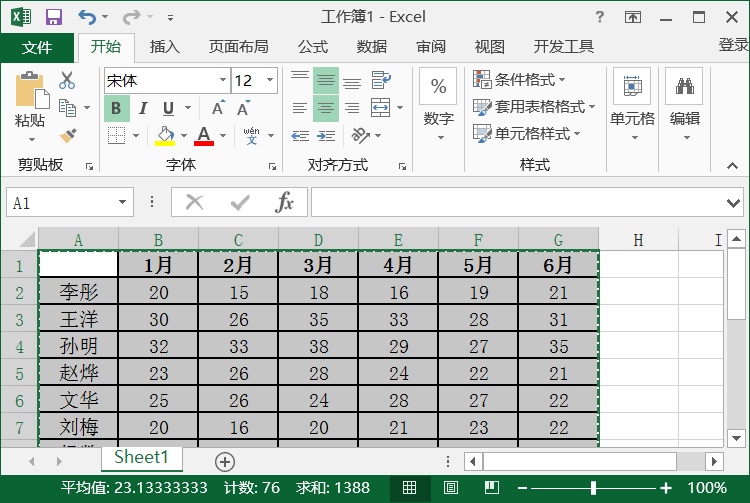This screenshot has width=750, height=503.
Task: Toggle Bold formatting
Action: [117, 108]
